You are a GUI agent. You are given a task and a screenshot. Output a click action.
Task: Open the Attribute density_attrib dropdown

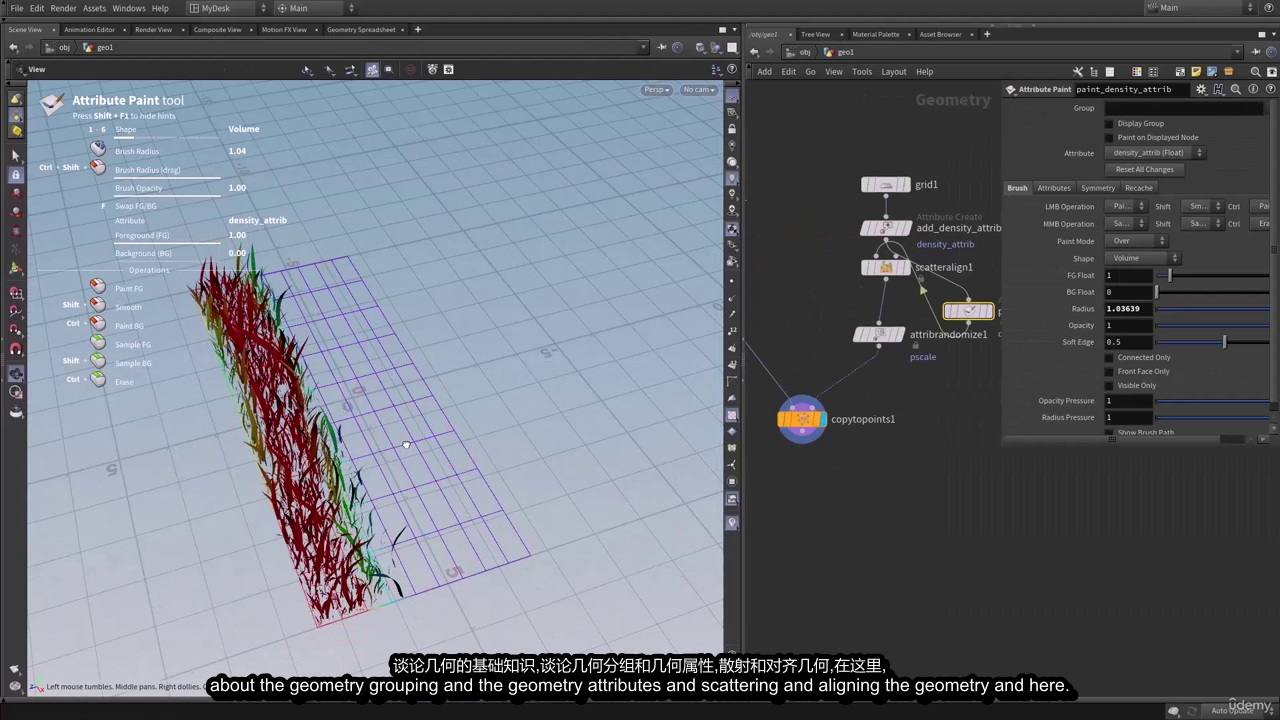point(1155,153)
